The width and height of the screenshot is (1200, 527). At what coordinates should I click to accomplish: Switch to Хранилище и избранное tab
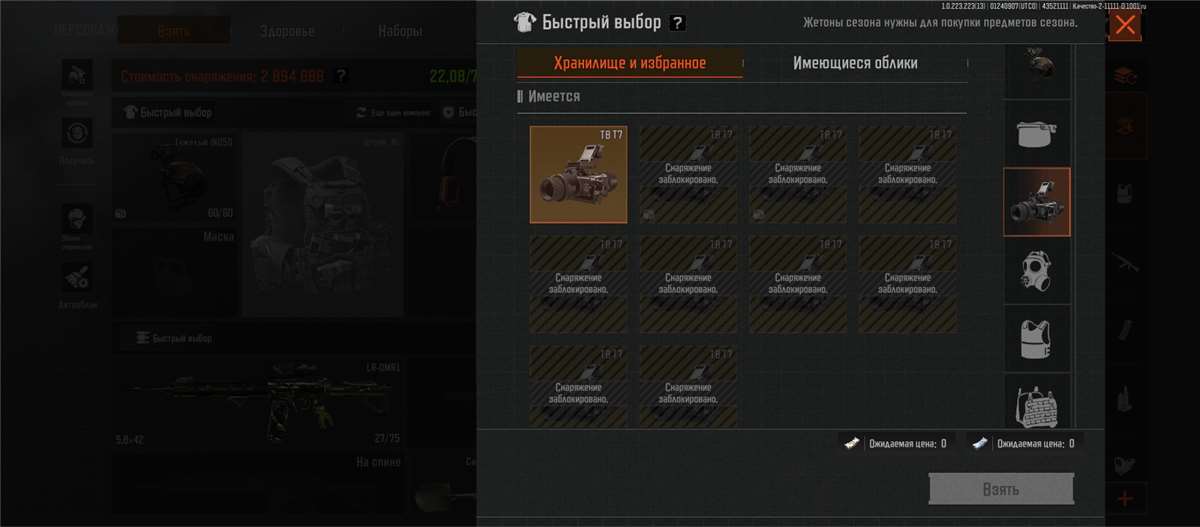point(630,63)
